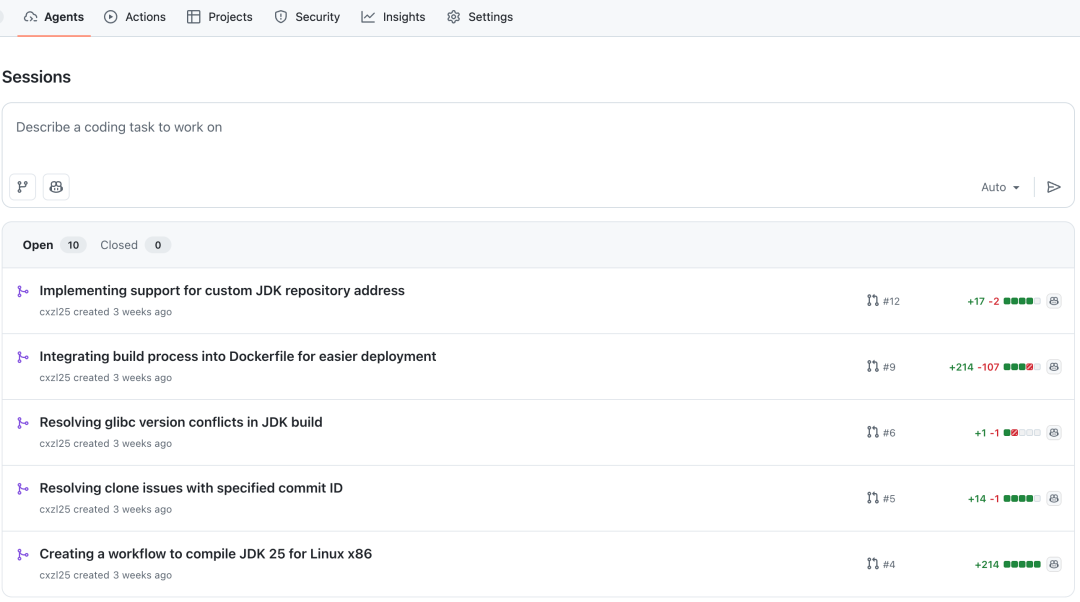Click the Open count badge 10
Screen dimensions: 1080x602
point(73,245)
